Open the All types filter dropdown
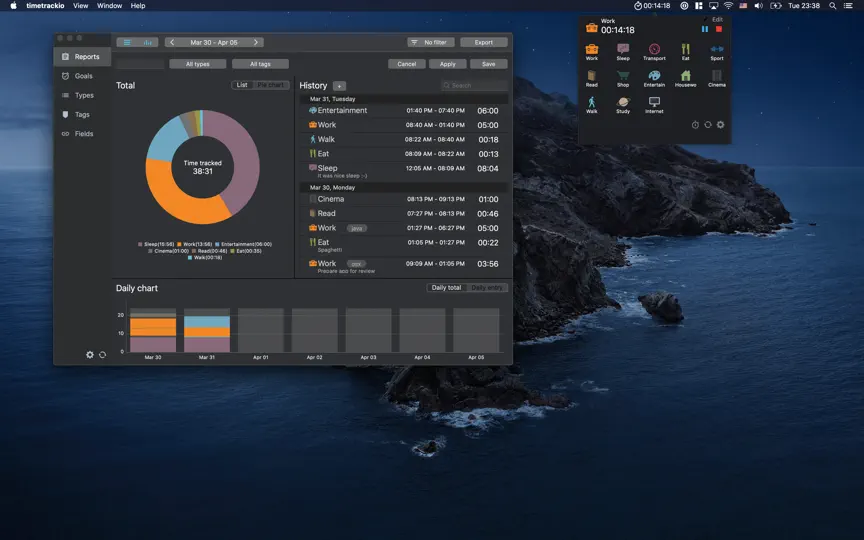Viewport: 864px width, 540px height. pos(197,64)
